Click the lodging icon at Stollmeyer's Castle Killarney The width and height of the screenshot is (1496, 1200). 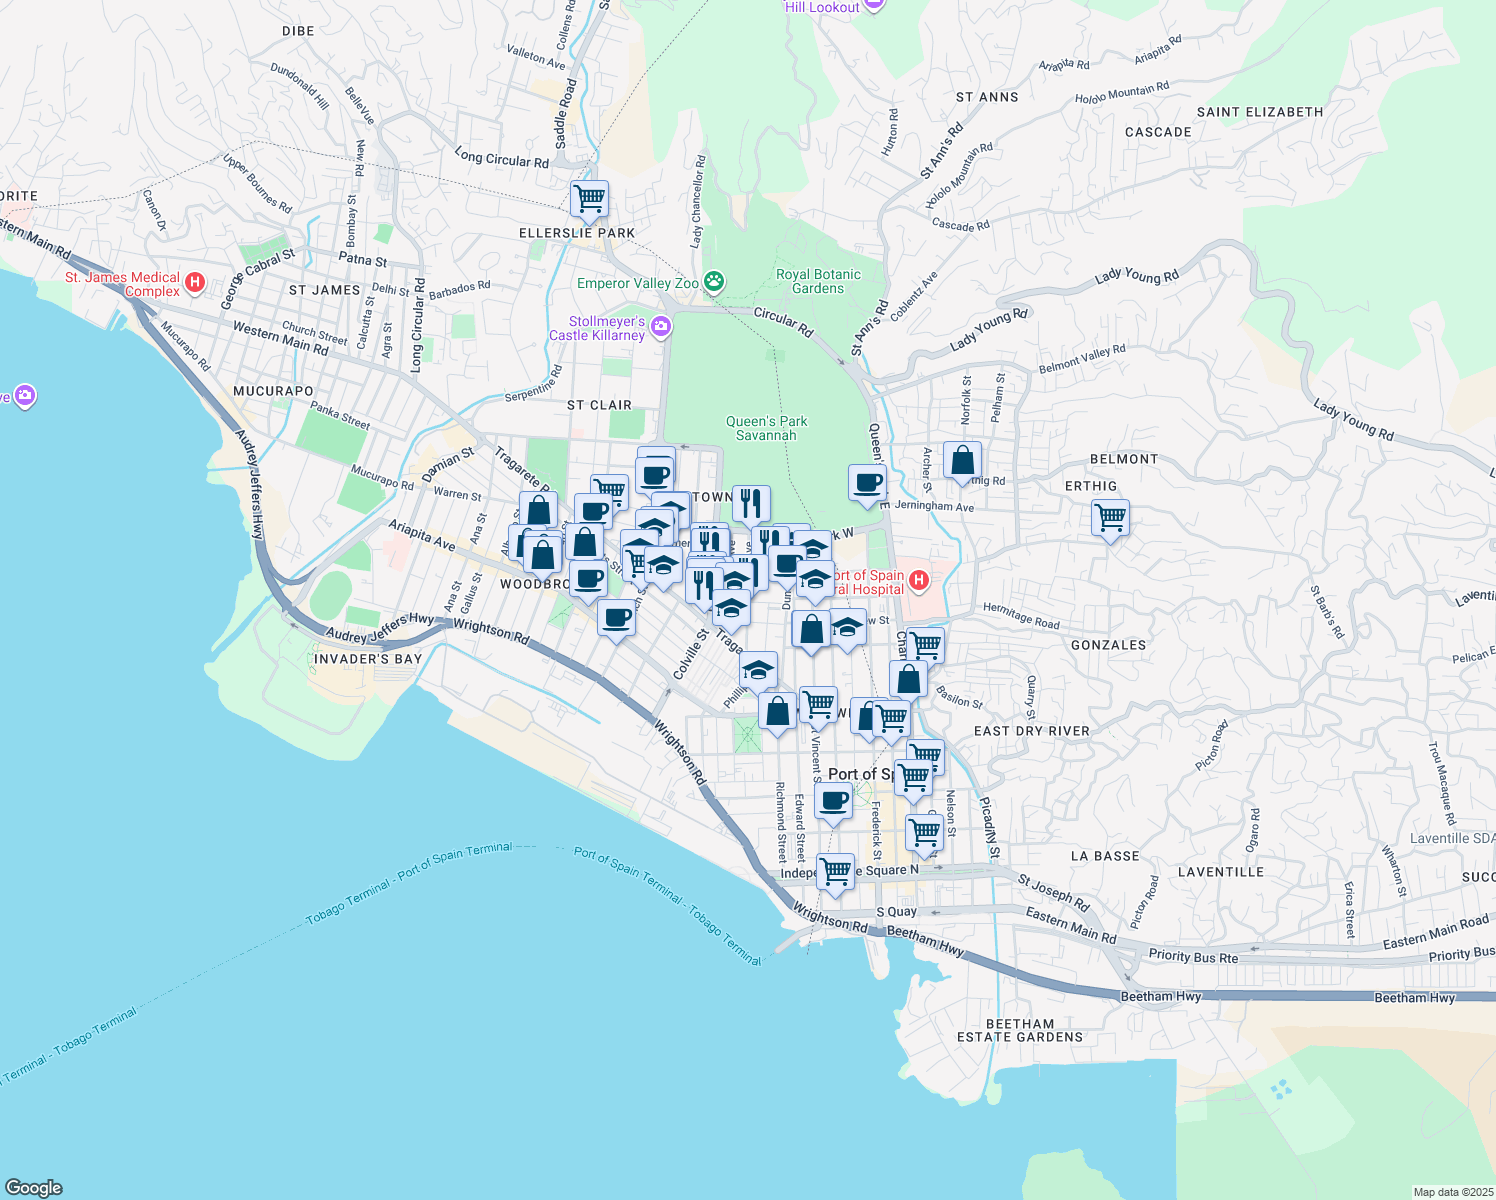(x=660, y=326)
